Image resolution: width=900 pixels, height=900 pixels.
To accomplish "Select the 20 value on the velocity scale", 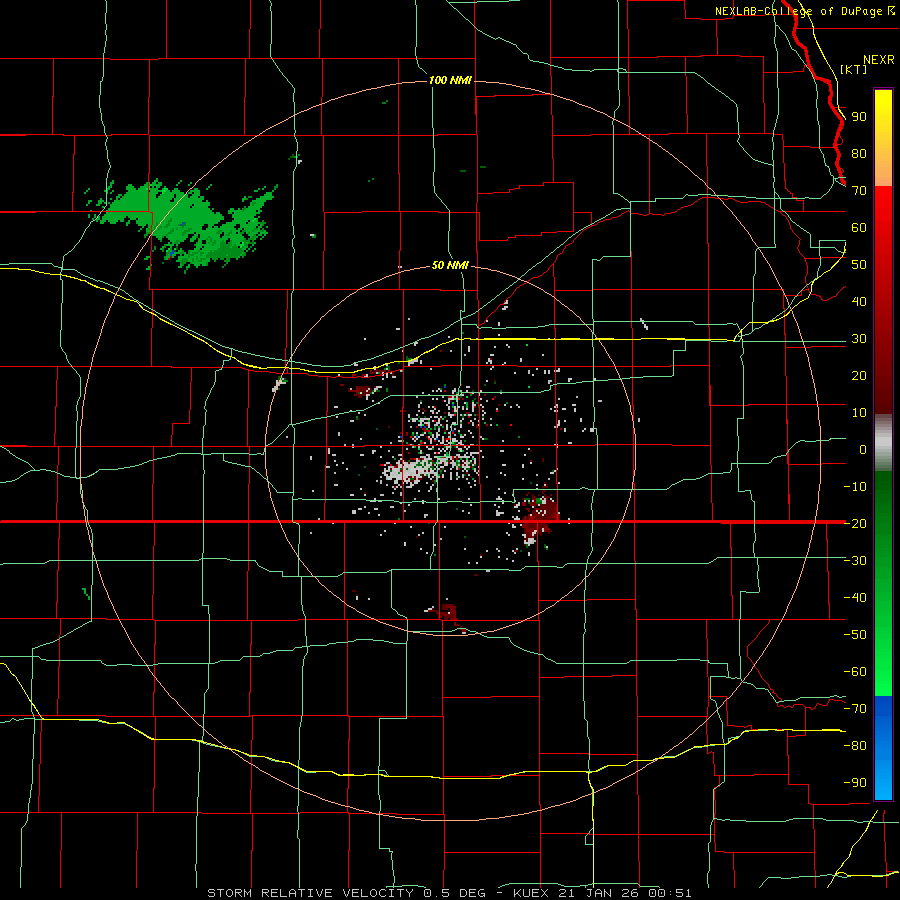I will click(x=859, y=376).
